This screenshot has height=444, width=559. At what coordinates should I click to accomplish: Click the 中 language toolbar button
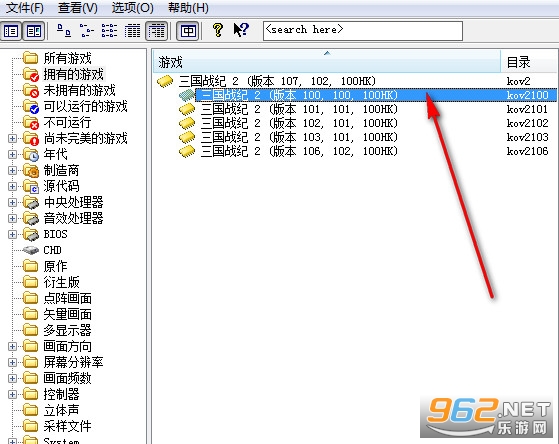coord(188,31)
